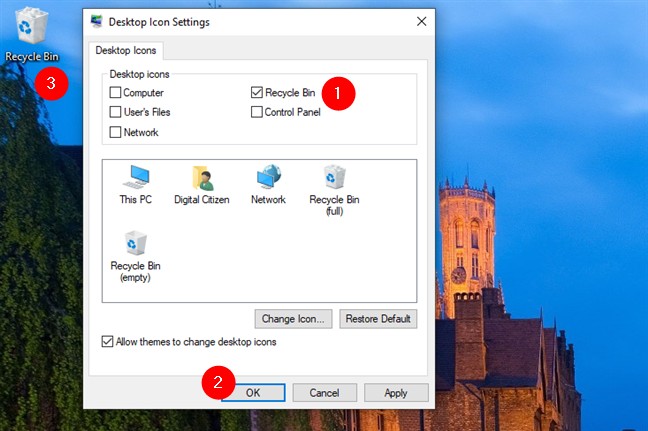Tick the Network desktop icon checkbox
The image size is (648, 431).
coord(116,132)
